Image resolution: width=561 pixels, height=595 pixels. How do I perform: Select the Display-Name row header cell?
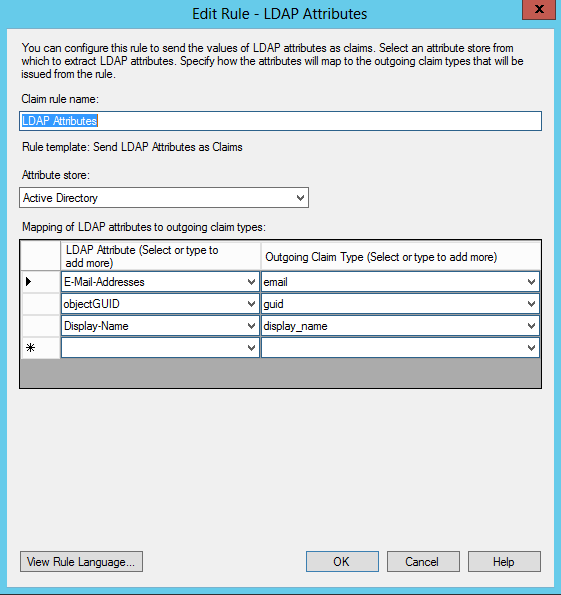(x=41, y=326)
